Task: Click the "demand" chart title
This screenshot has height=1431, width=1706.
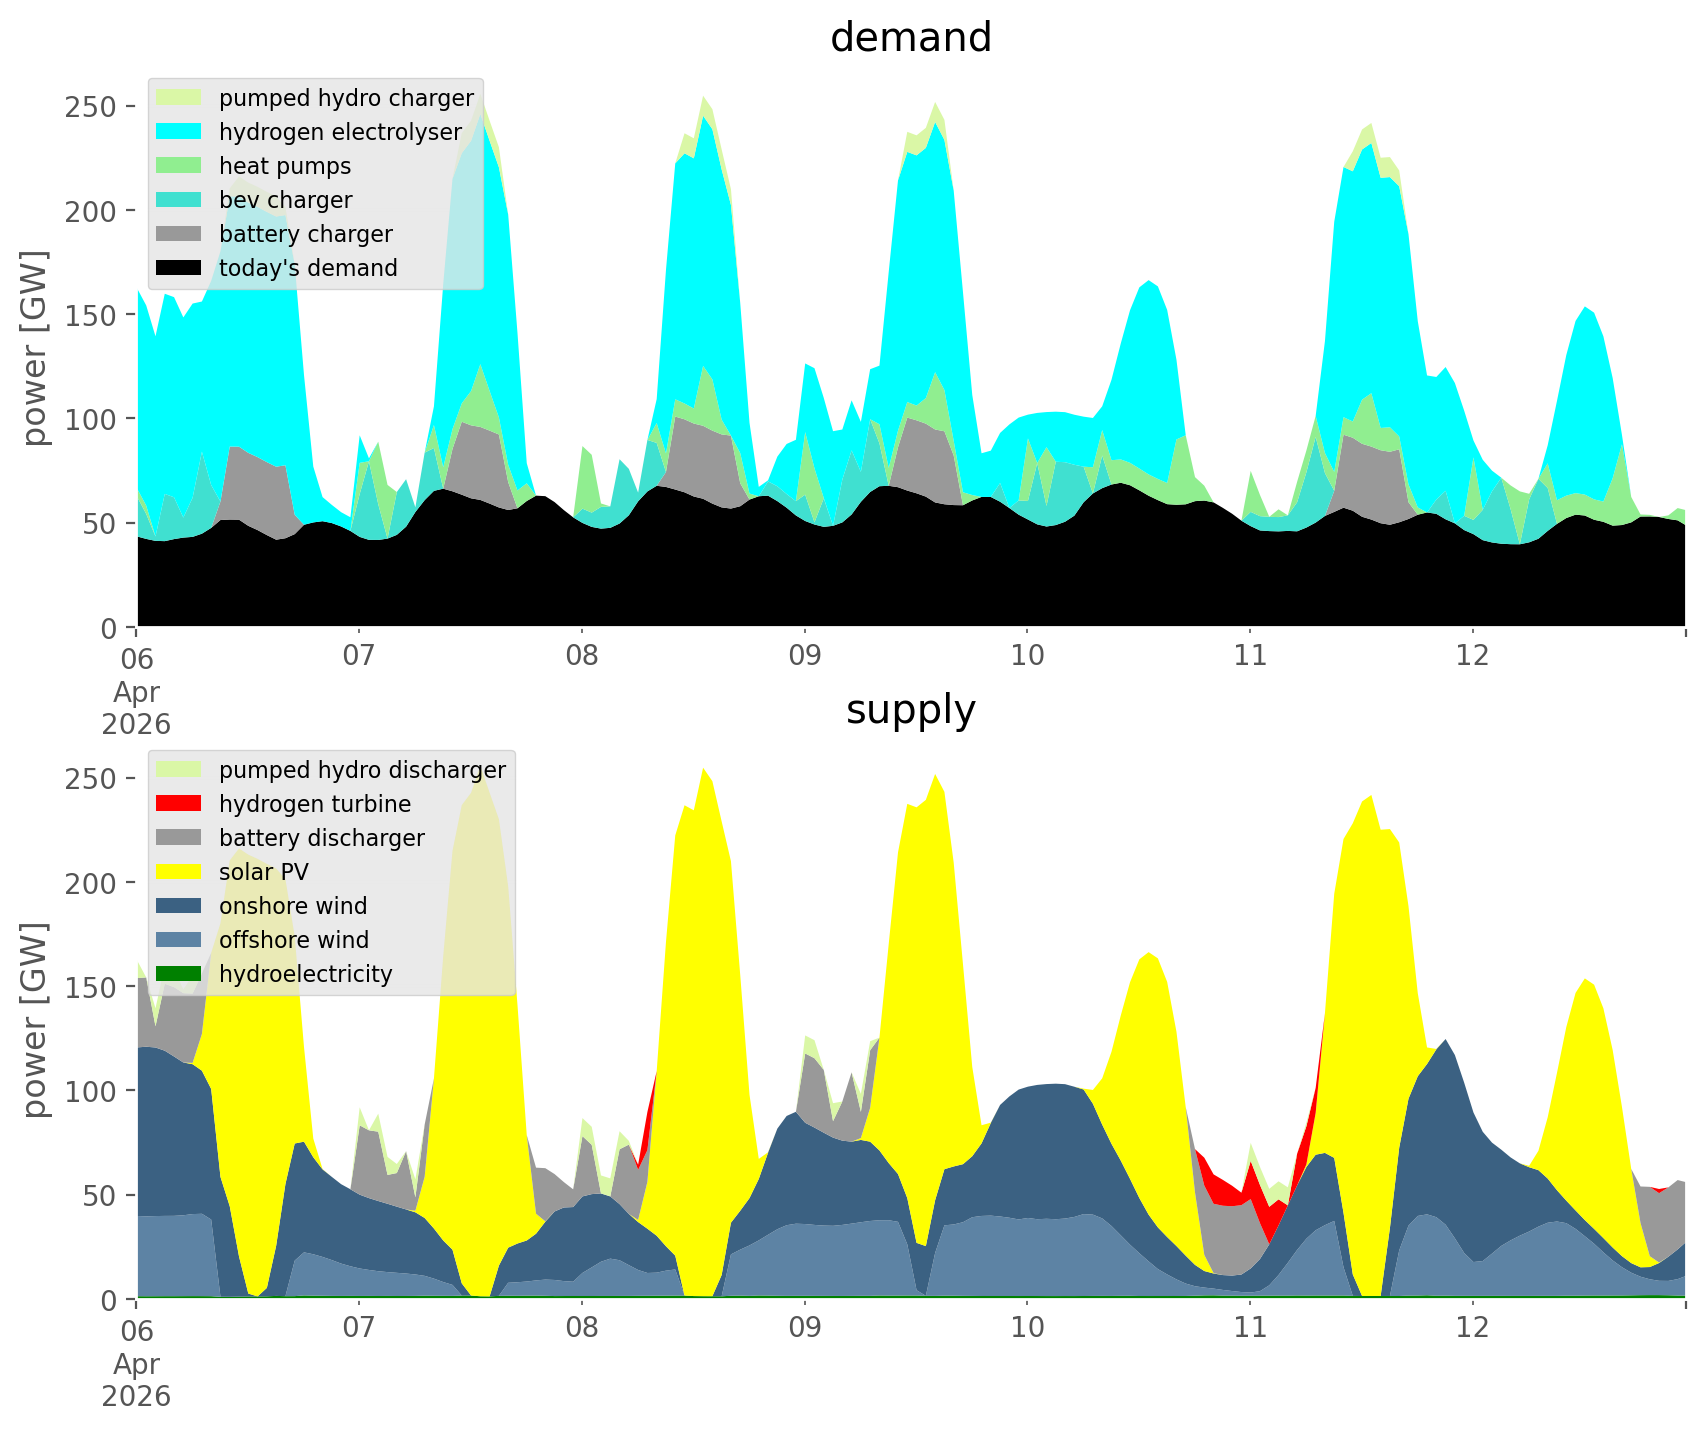Action: tap(911, 38)
